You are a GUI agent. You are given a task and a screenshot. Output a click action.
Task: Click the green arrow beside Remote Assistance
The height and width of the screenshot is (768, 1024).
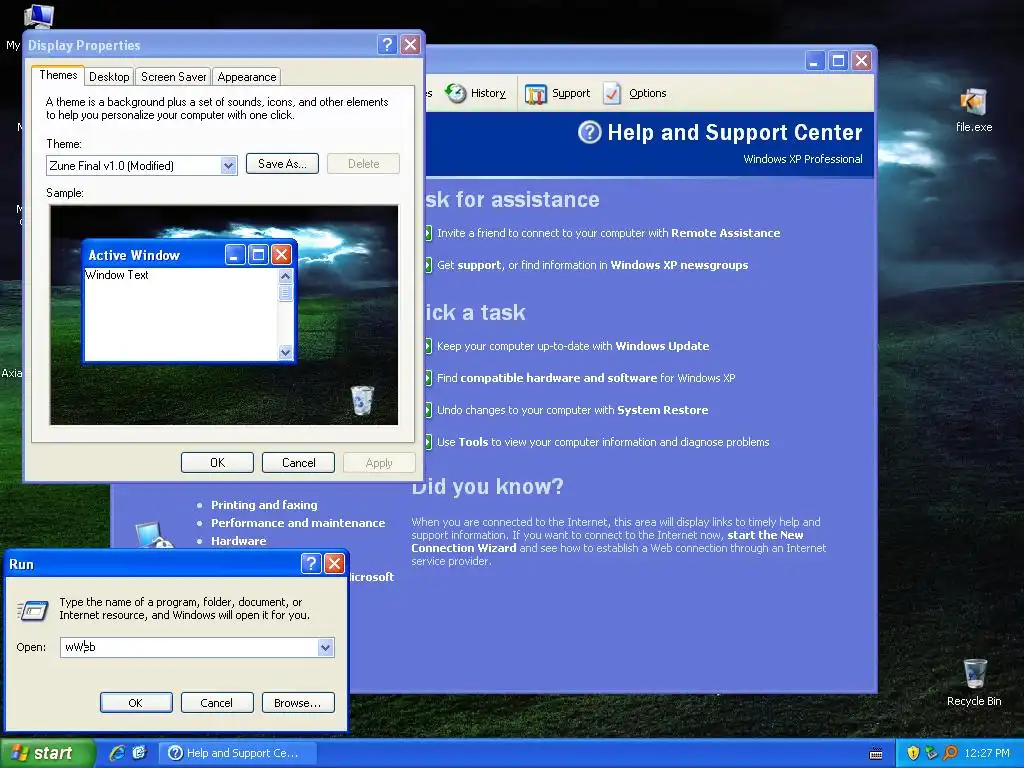point(428,233)
